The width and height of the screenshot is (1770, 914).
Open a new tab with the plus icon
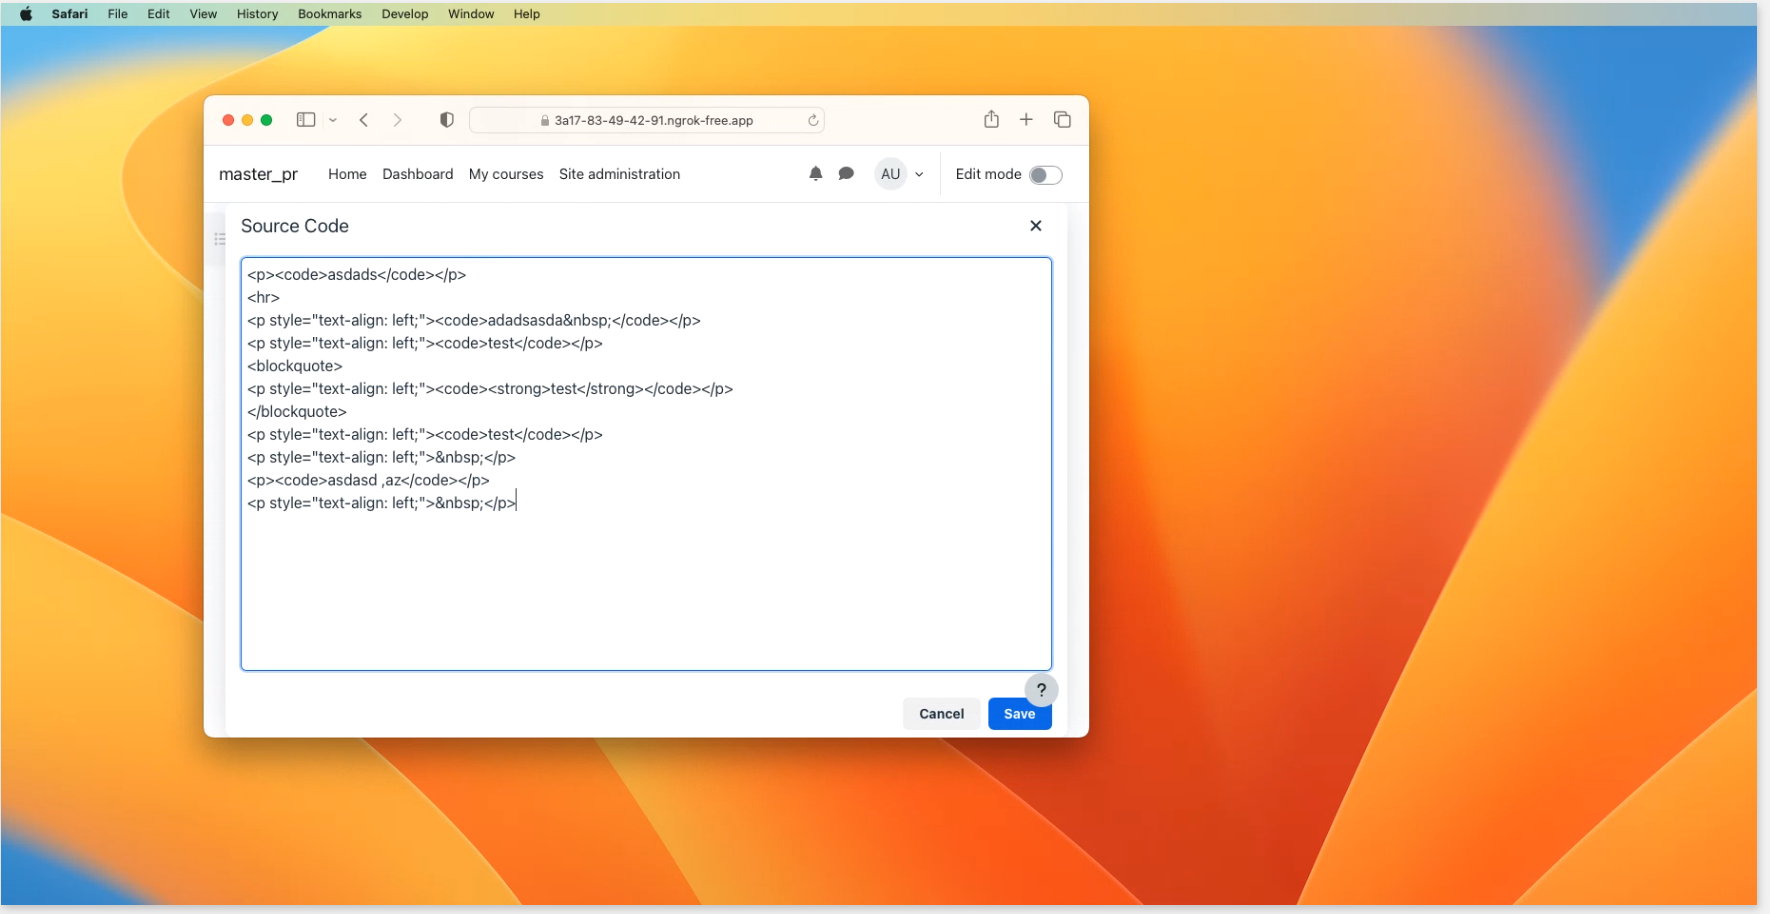click(1026, 120)
